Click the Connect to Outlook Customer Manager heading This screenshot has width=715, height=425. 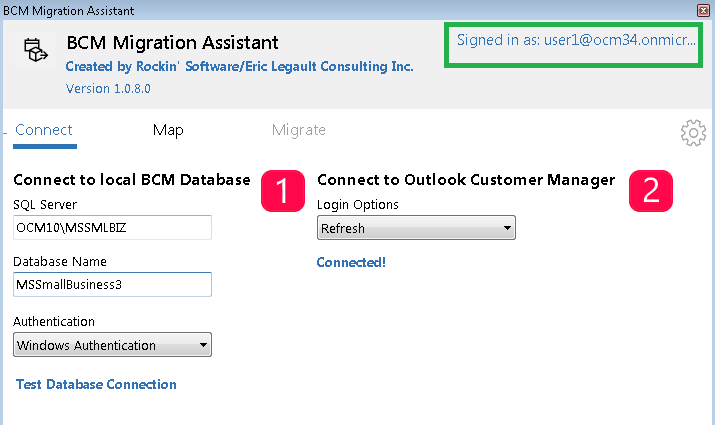click(465, 180)
